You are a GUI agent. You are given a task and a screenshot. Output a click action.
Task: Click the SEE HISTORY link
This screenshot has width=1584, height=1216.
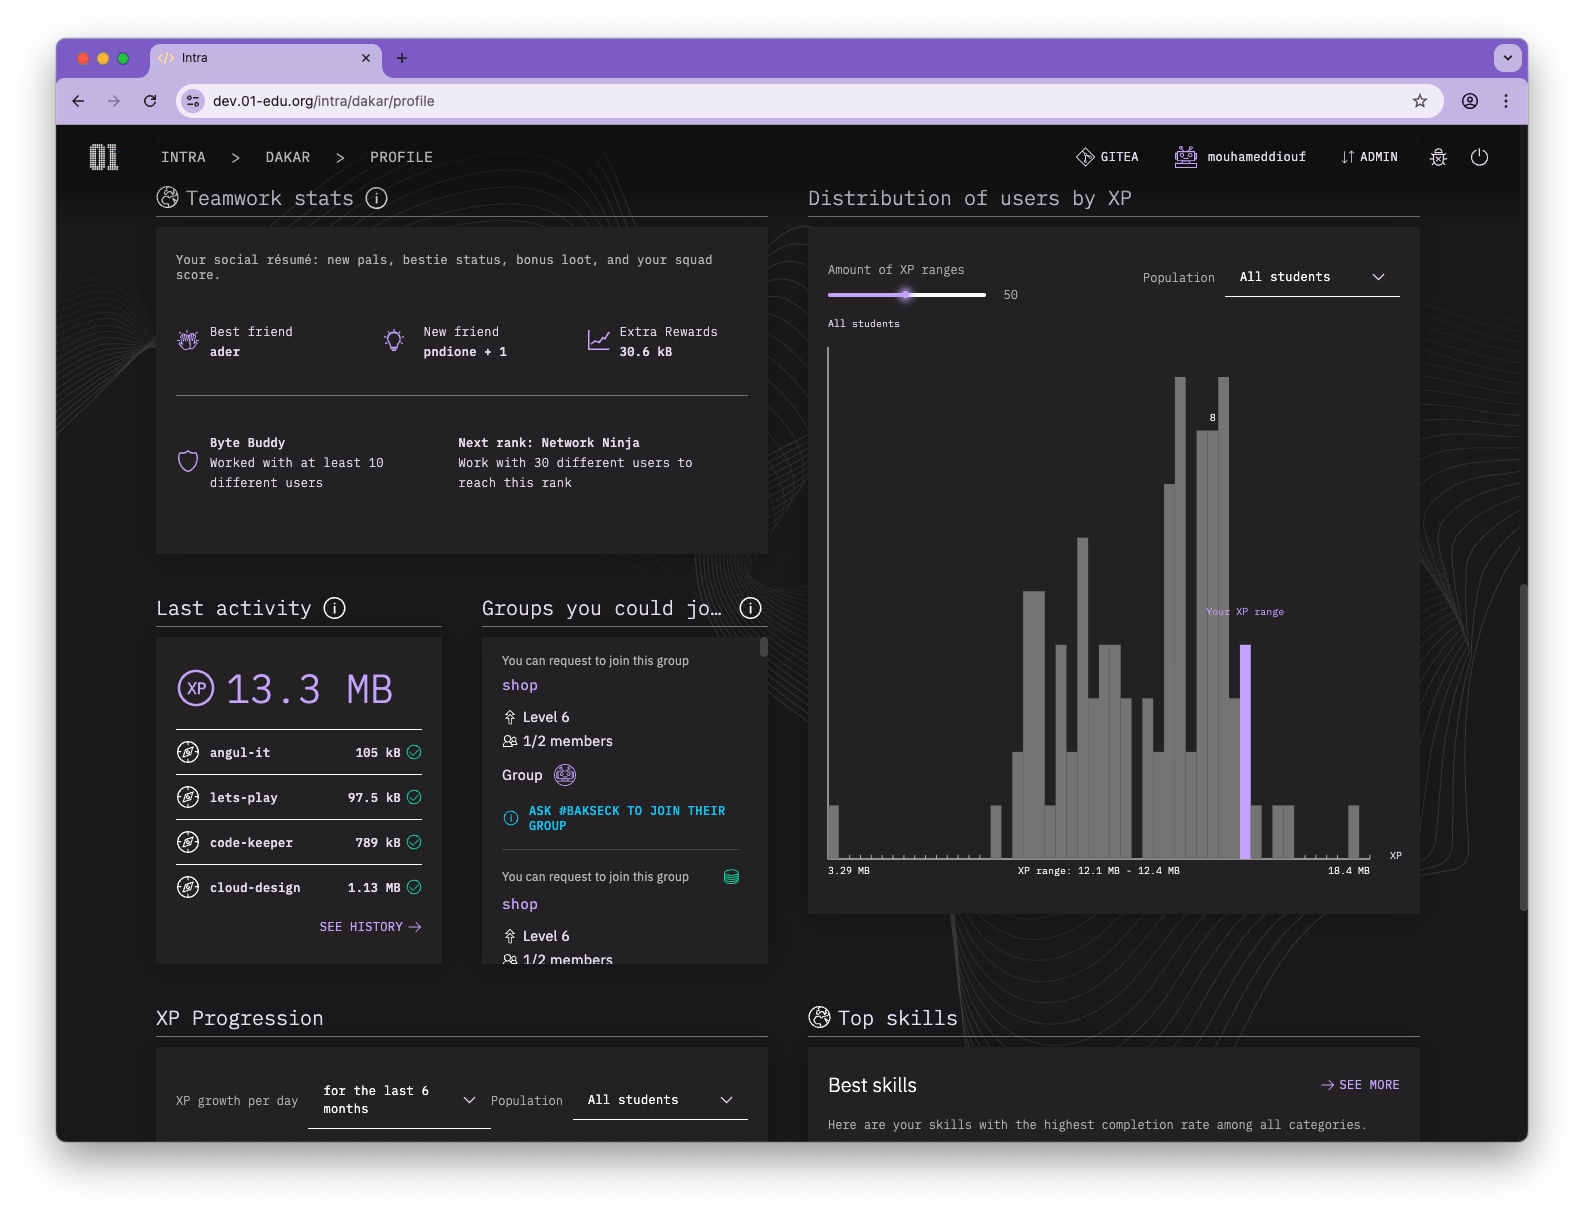(370, 927)
